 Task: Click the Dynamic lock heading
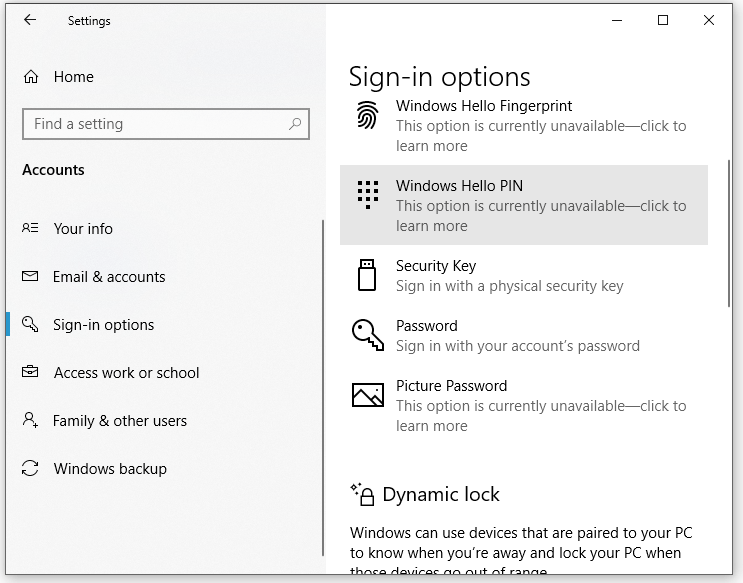[441, 494]
